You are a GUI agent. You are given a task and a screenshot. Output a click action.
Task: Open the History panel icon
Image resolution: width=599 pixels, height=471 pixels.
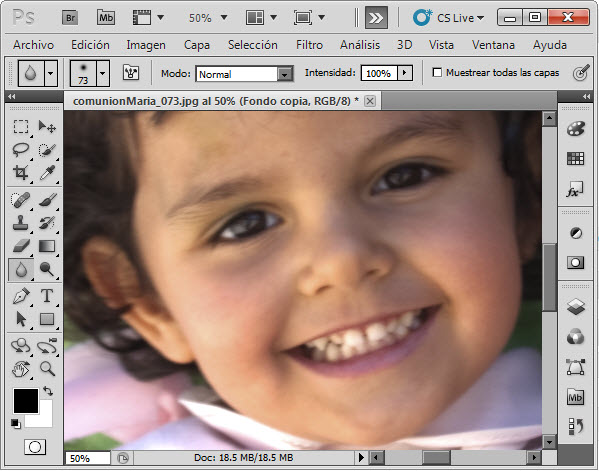(x=575, y=426)
